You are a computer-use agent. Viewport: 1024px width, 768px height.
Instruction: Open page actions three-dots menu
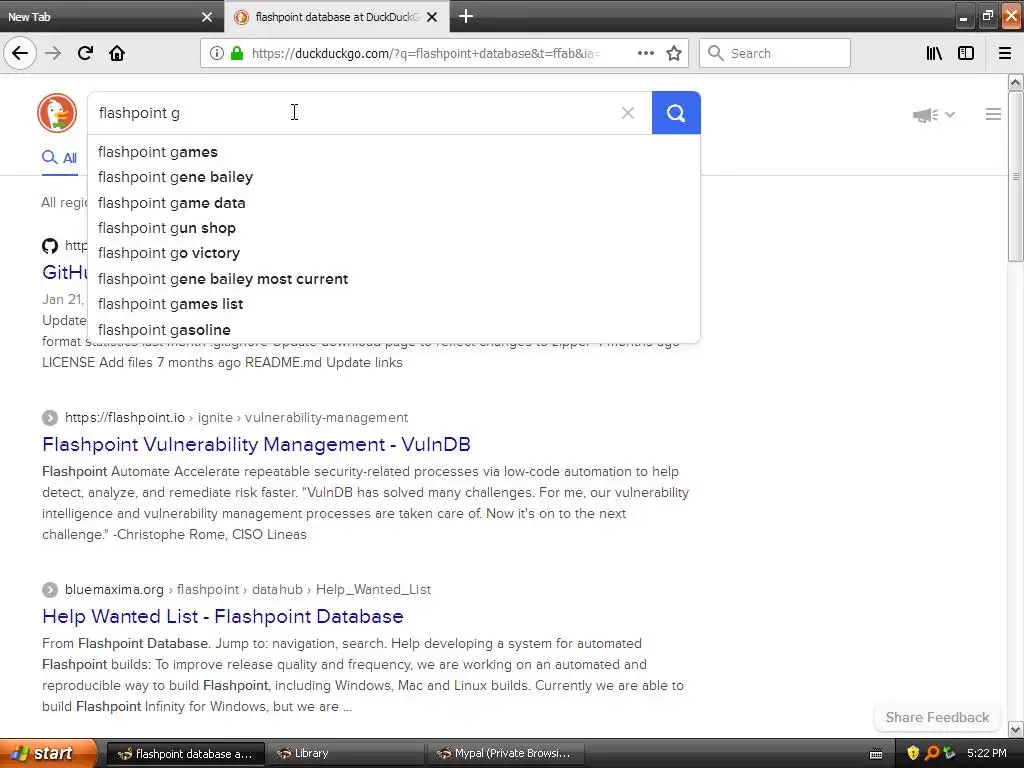[x=645, y=53]
